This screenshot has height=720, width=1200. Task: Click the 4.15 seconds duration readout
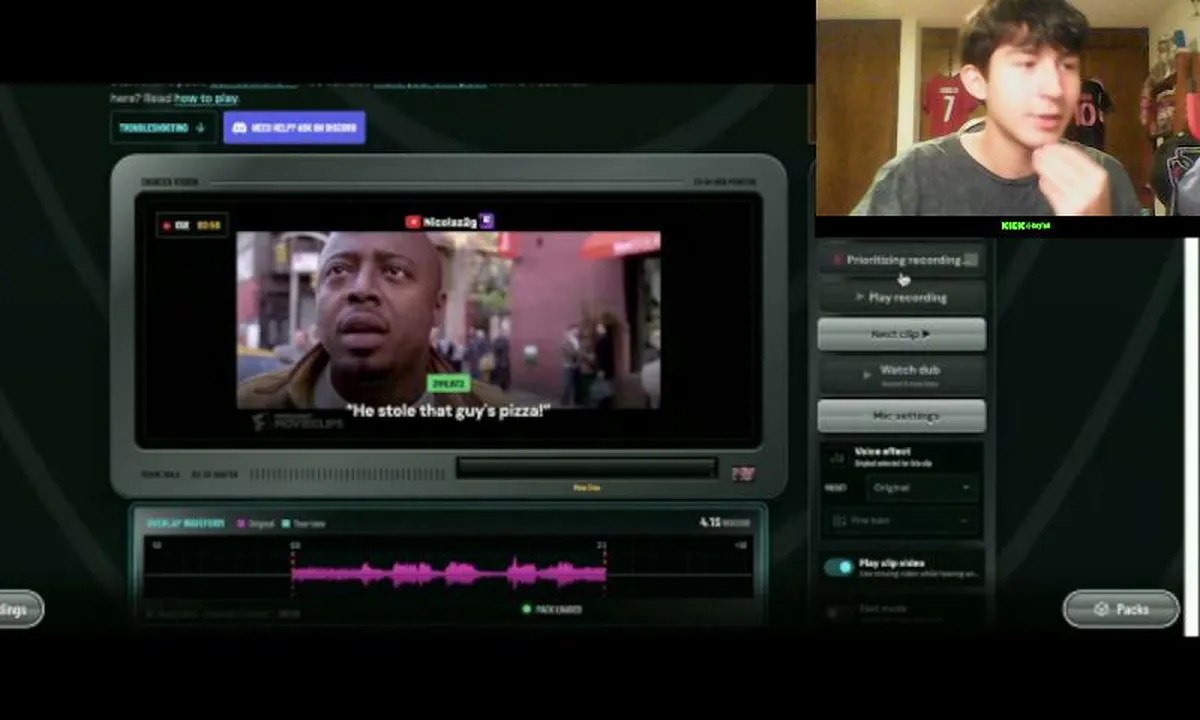coord(724,522)
